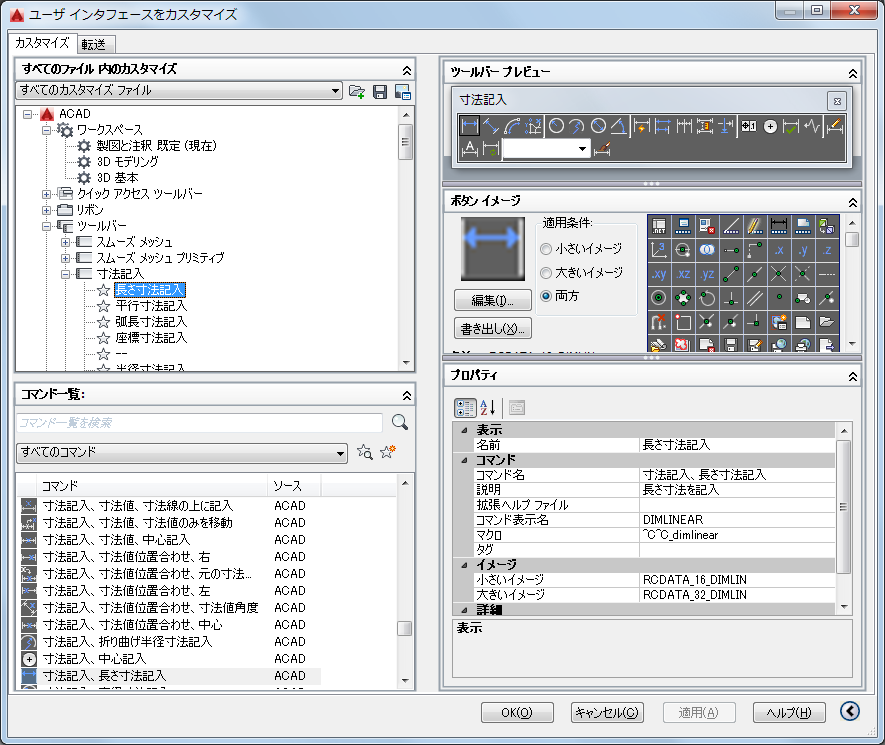Click the 編集 button
Viewport: 885px width, 745px height.
(493, 300)
